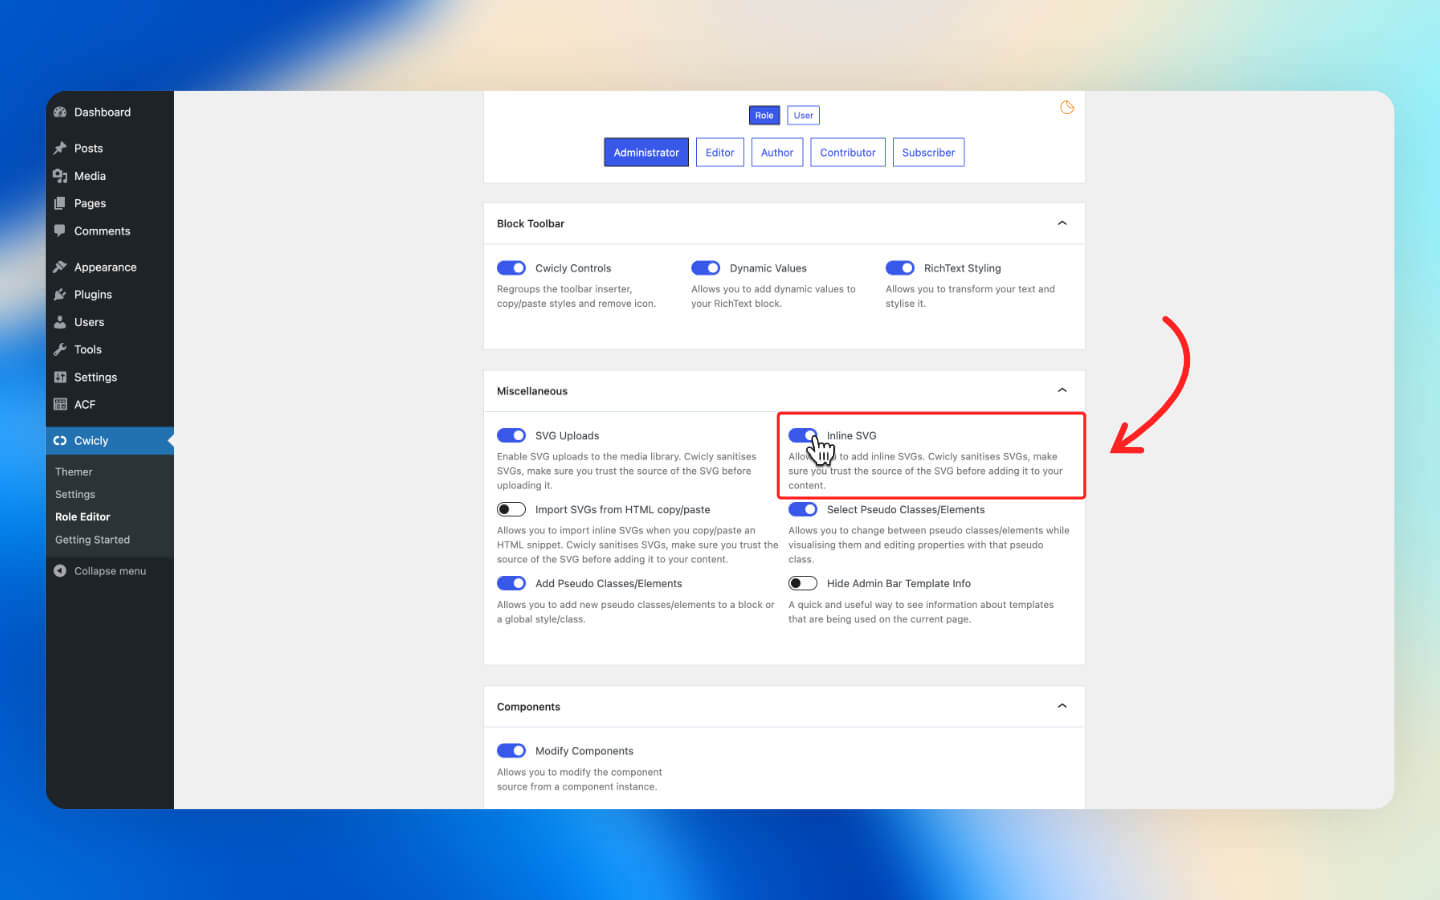Screen dimensions: 1440x900
Task: Turn on Hide Admin Bar Template Info
Action: pyautogui.click(x=802, y=583)
